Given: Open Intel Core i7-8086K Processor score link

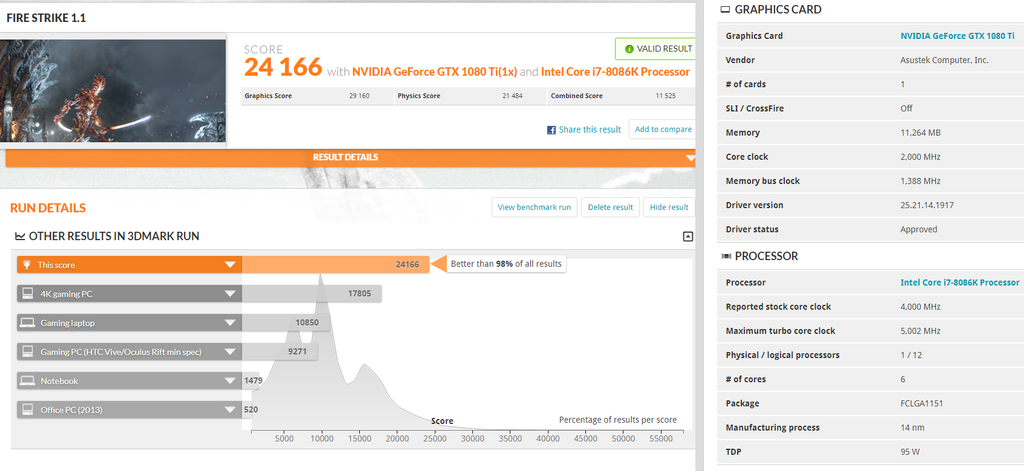Looking at the screenshot, I should pyautogui.click(x=615, y=72).
